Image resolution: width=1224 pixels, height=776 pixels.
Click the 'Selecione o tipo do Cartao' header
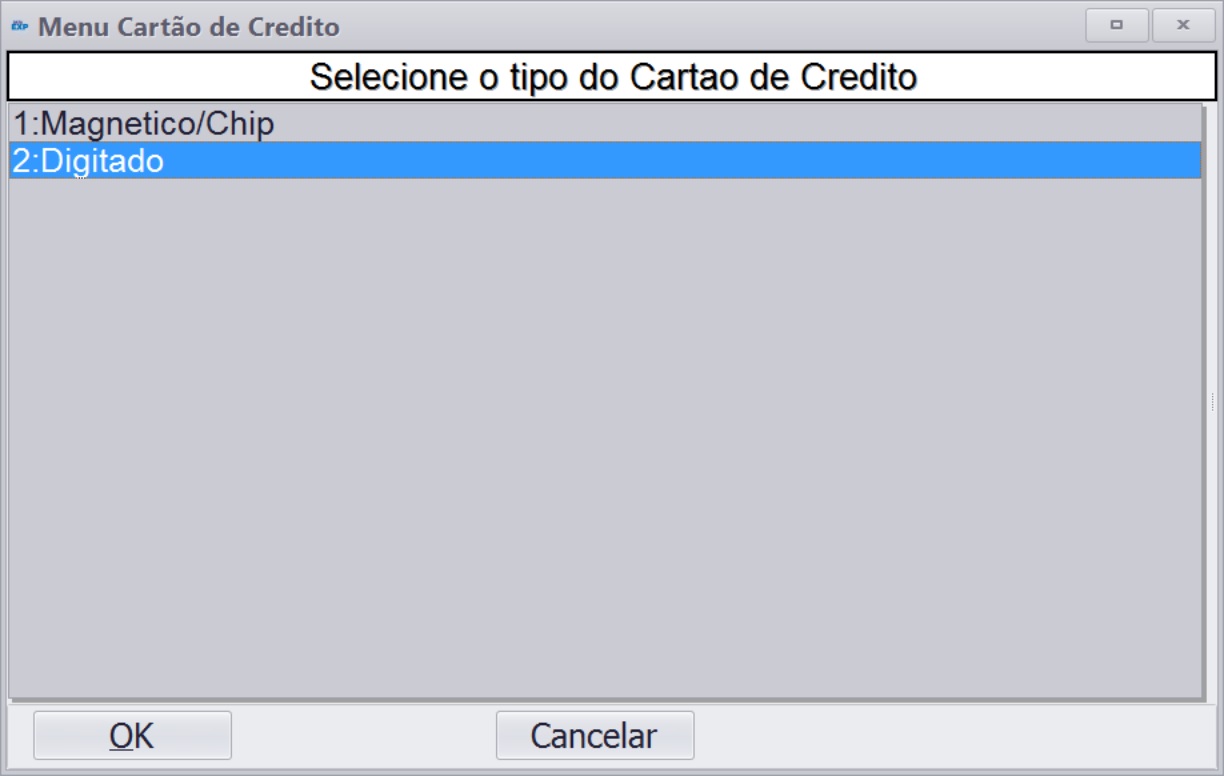[613, 77]
